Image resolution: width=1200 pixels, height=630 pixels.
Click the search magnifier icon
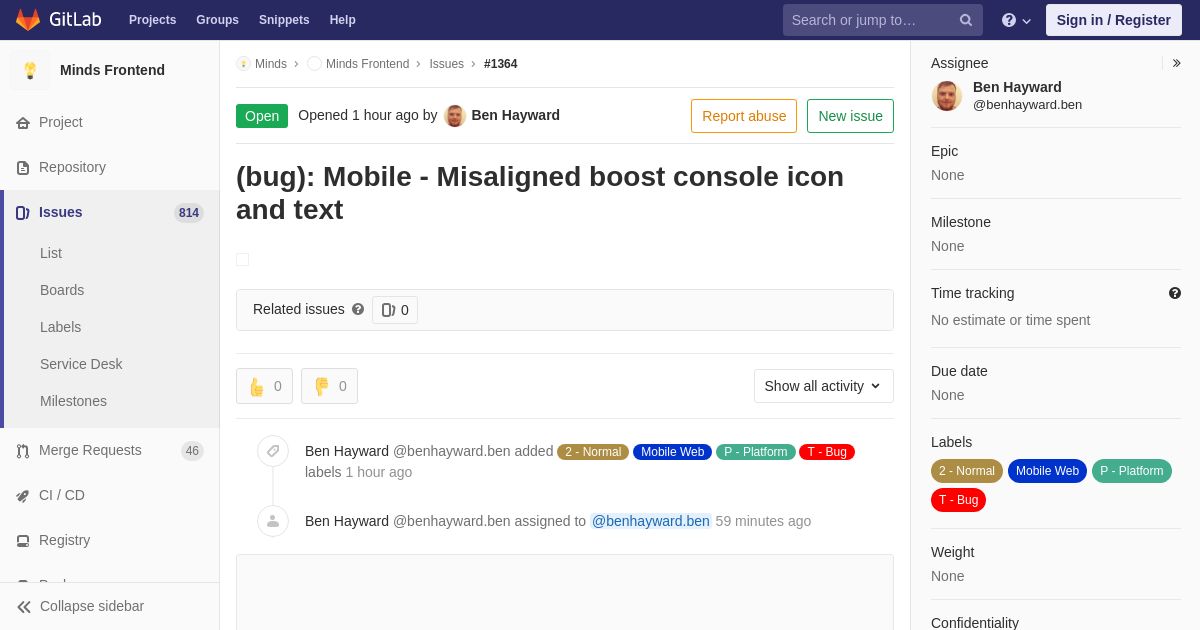[x=965, y=20]
